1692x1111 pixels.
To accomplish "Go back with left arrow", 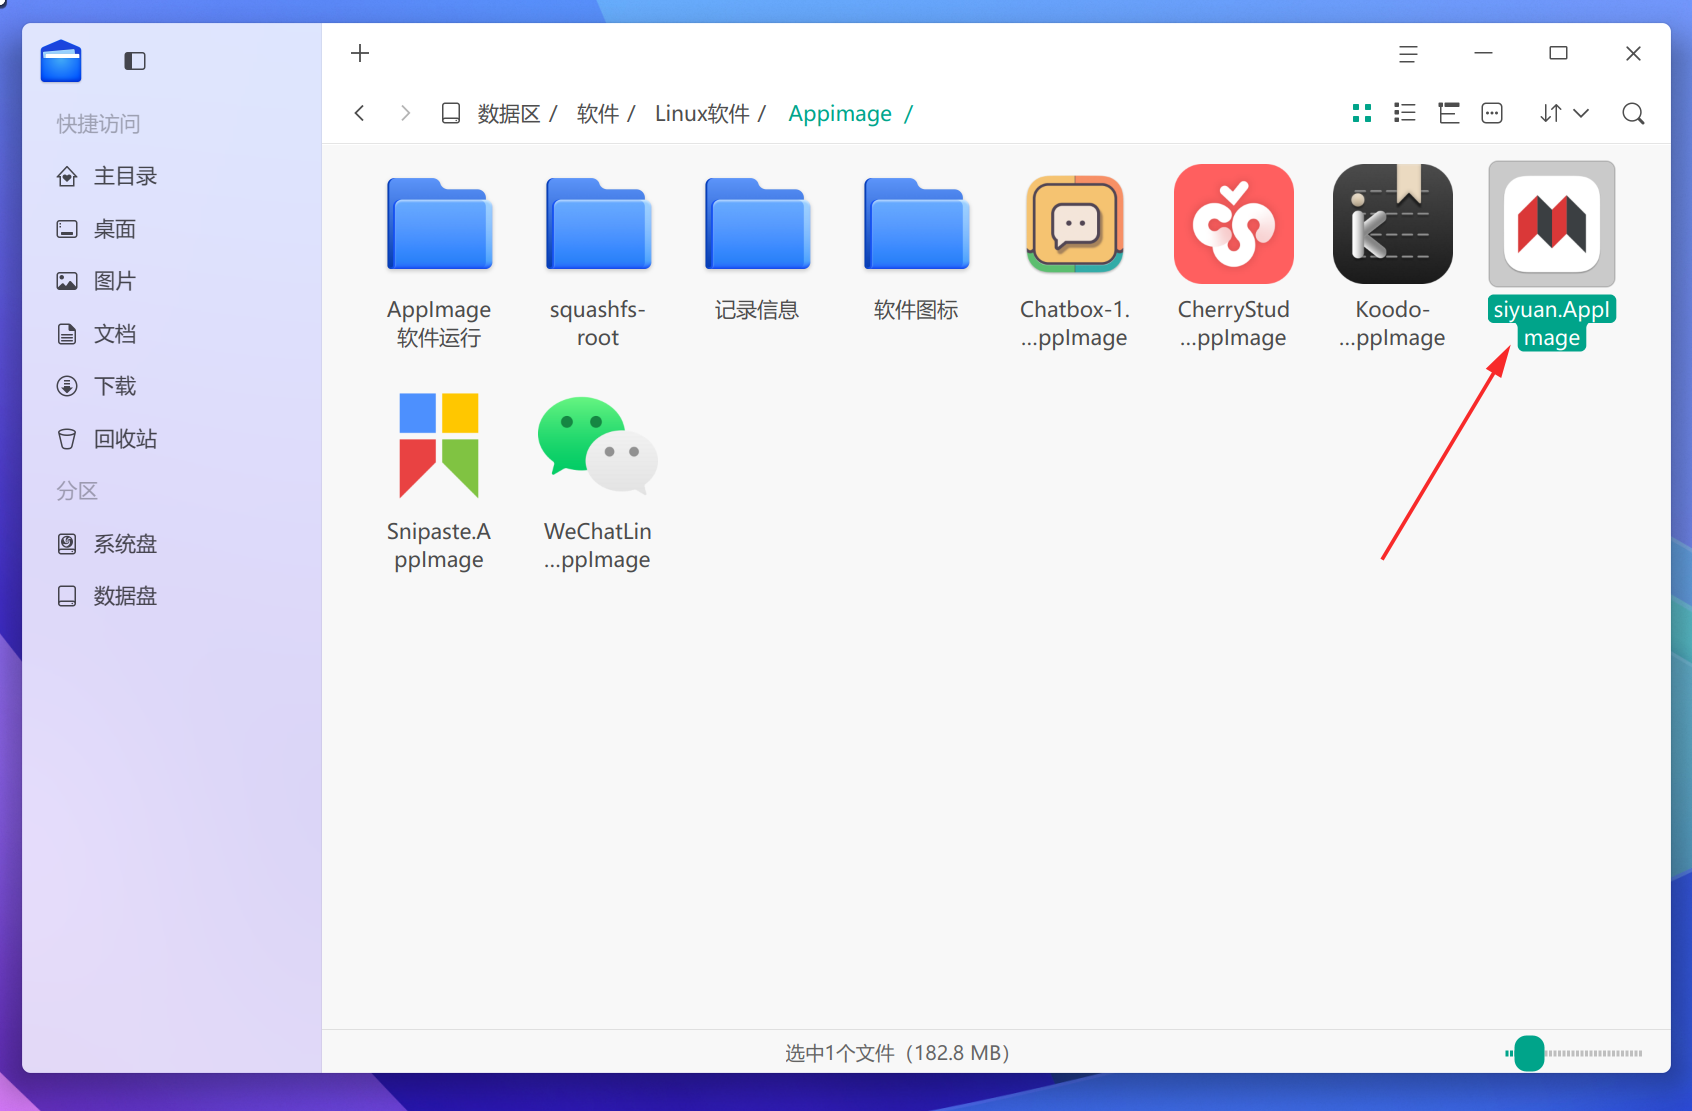I will pos(359,113).
